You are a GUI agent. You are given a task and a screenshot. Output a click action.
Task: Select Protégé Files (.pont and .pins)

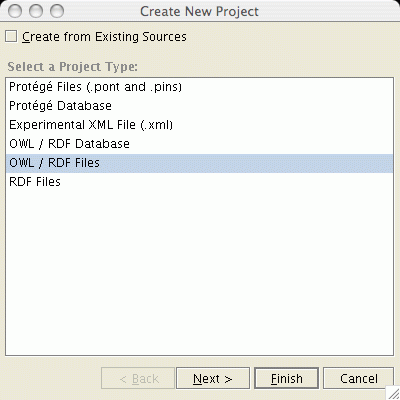tap(199, 87)
